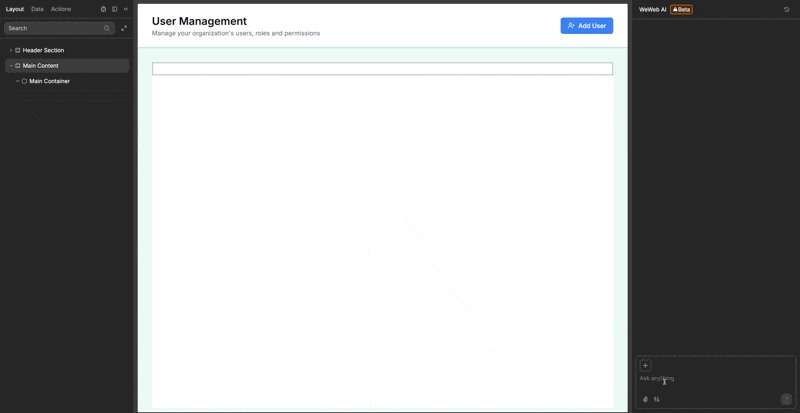Click the Beta badge
The width and height of the screenshot is (800, 413).
(681, 10)
